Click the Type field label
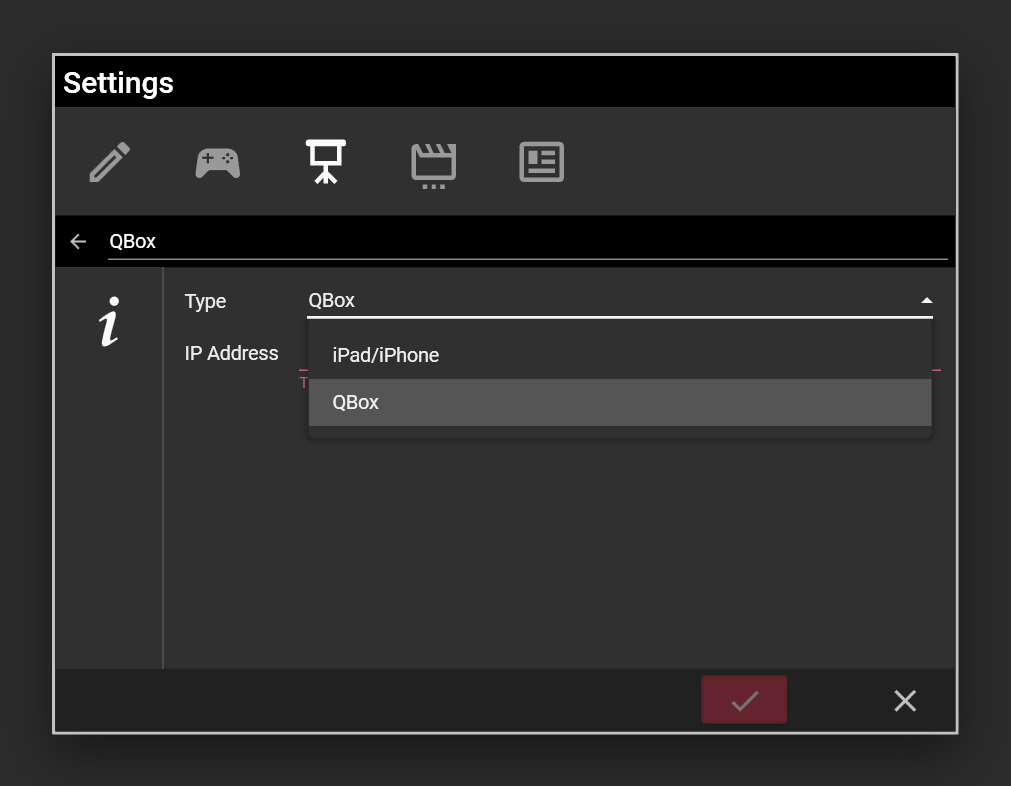This screenshot has width=1011, height=786. pyautogui.click(x=205, y=301)
